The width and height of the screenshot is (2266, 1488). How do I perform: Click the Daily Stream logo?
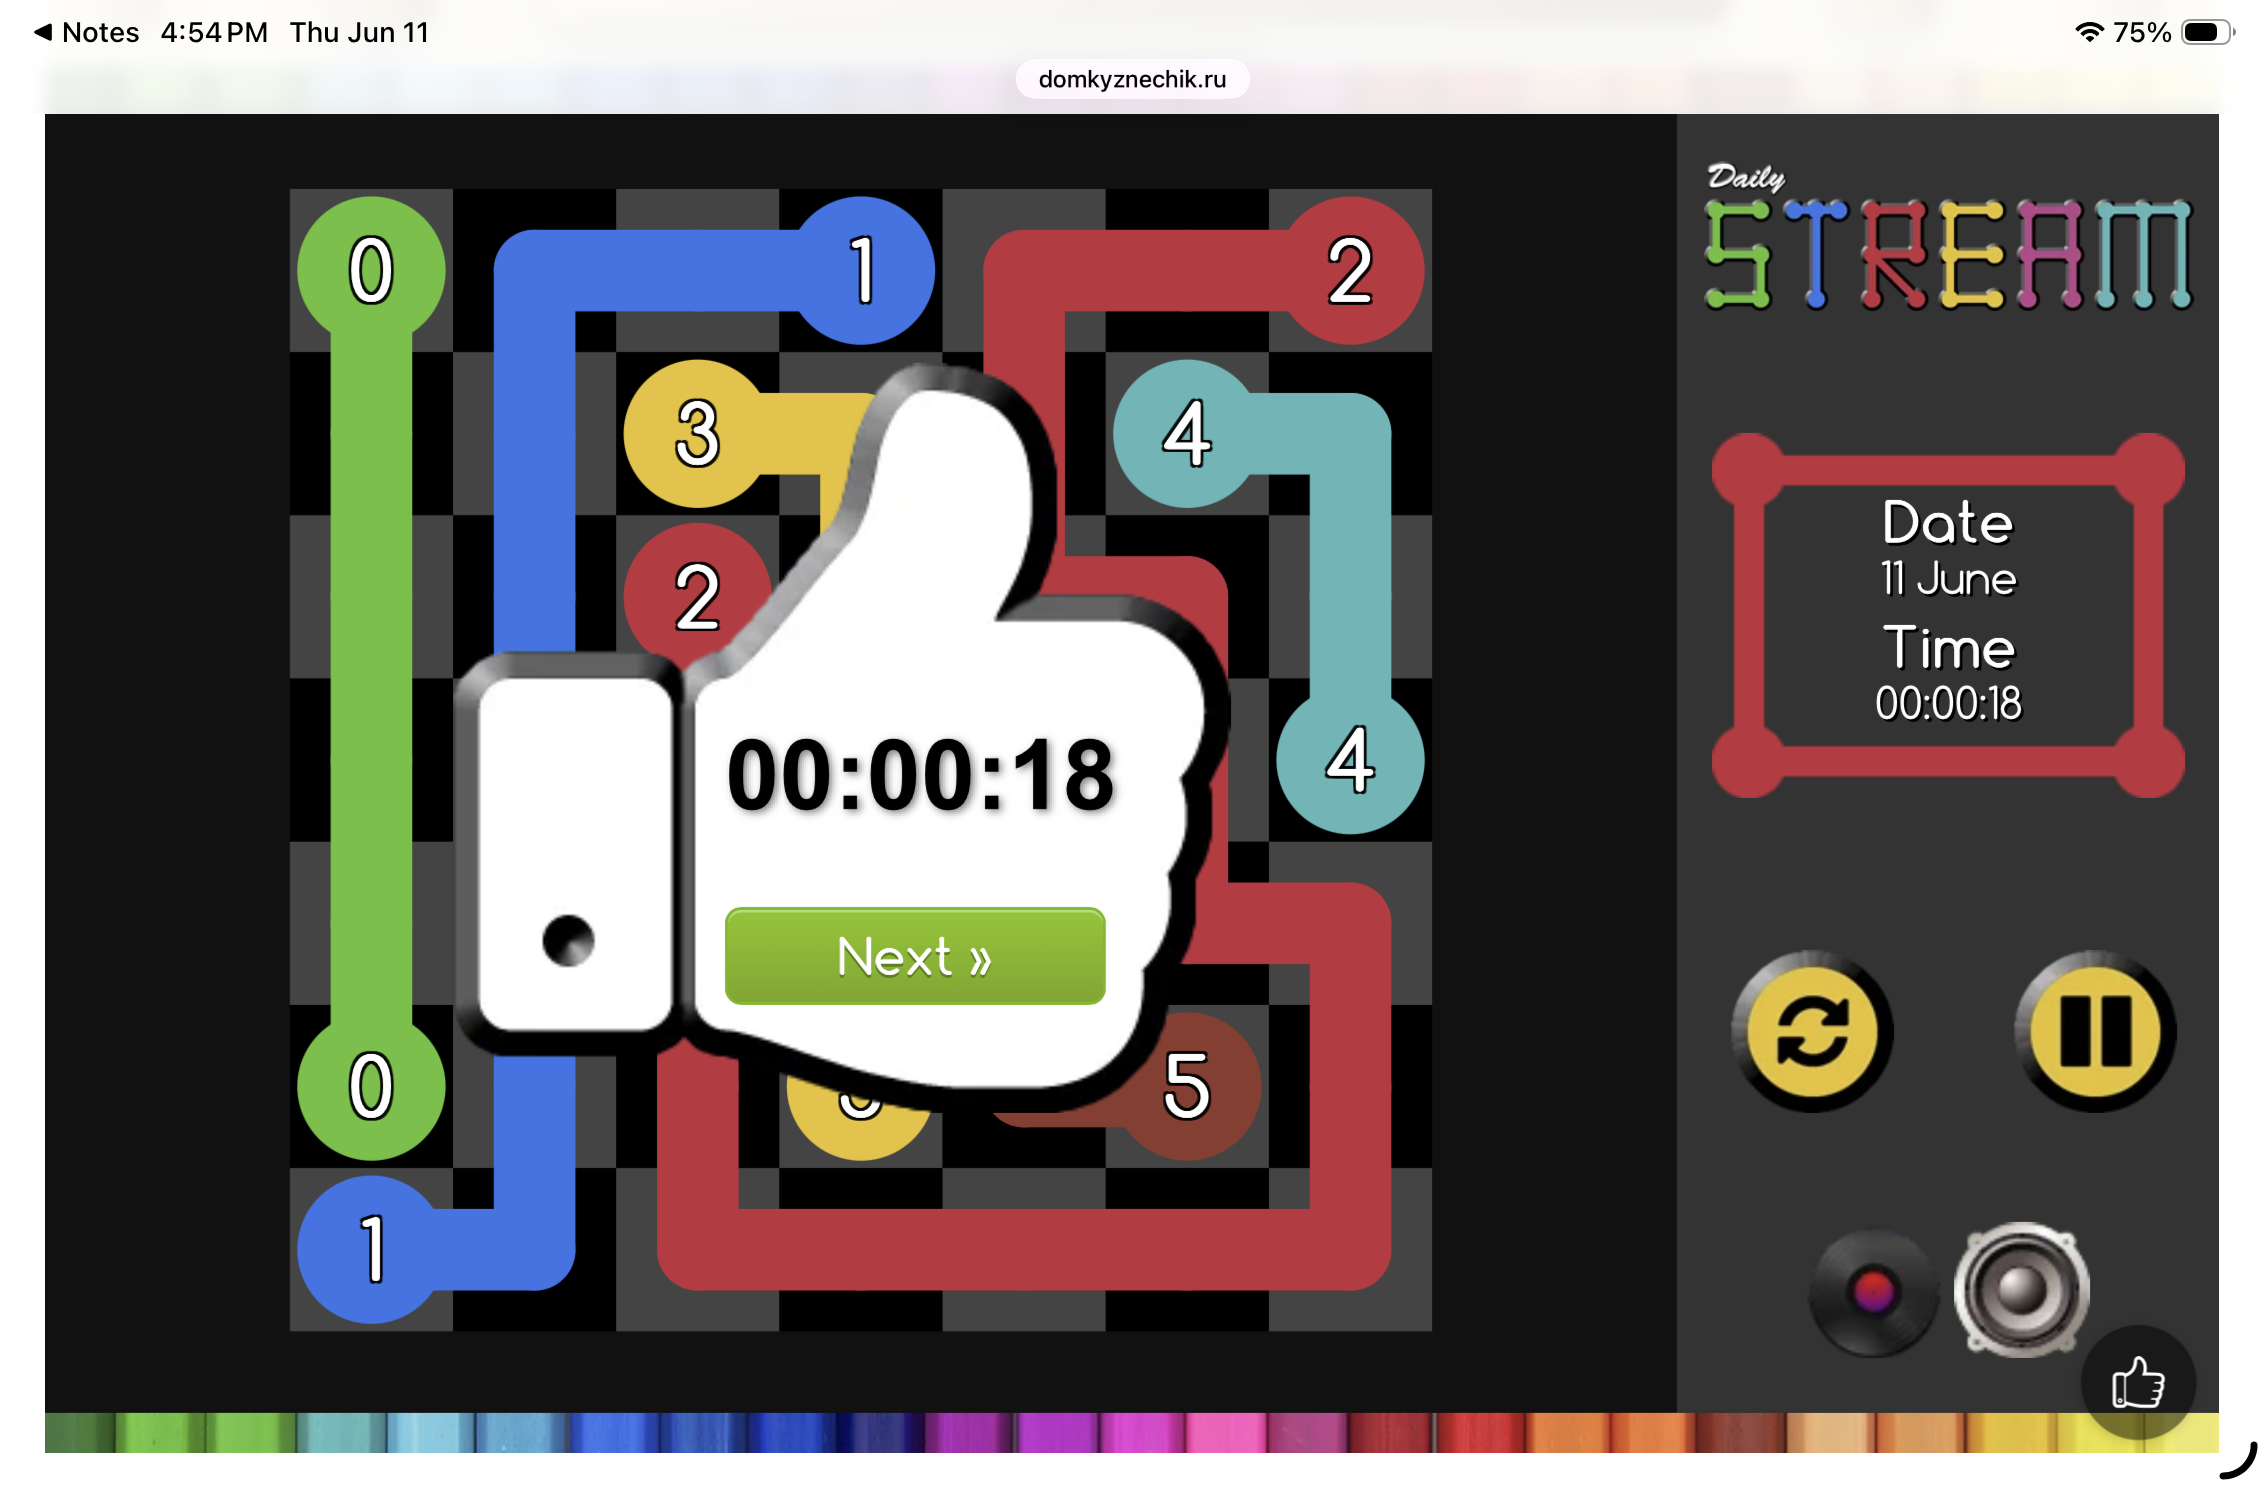point(1948,238)
